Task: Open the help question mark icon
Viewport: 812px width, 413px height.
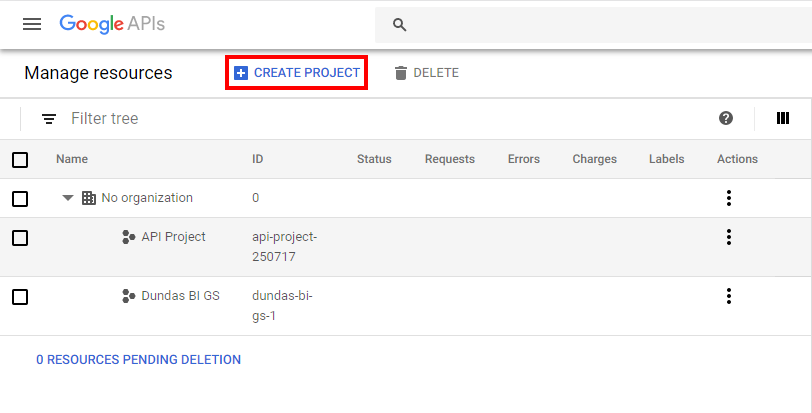Action: coord(726,118)
